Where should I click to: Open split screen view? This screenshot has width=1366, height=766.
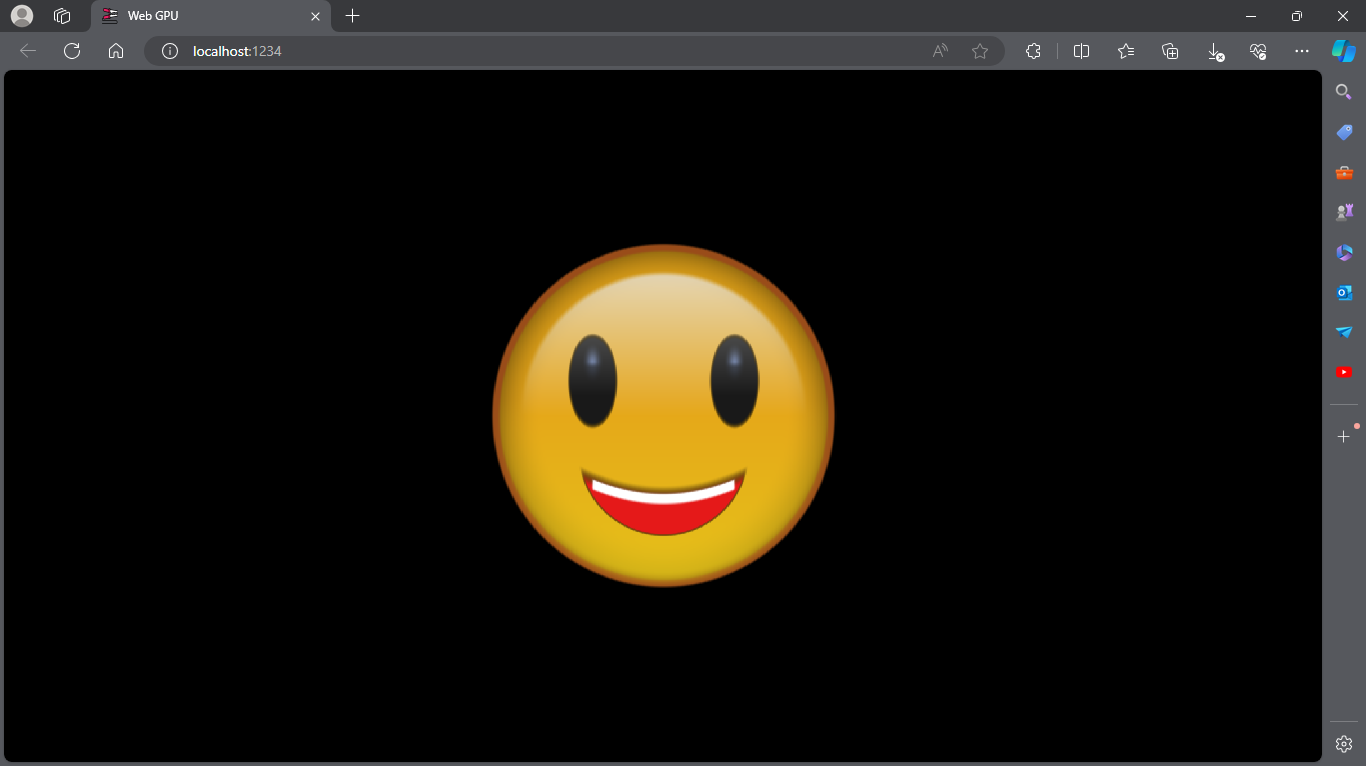[x=1081, y=51]
